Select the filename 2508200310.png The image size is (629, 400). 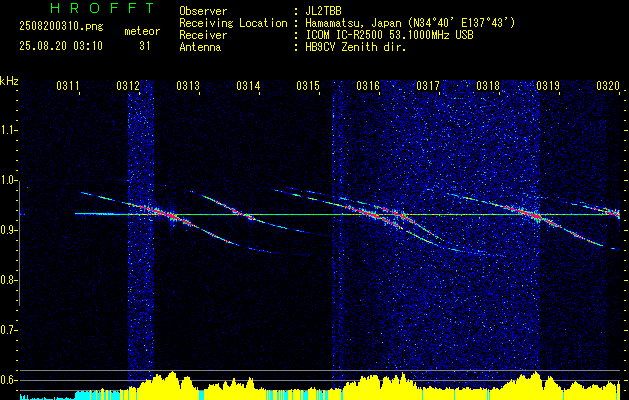(61, 27)
